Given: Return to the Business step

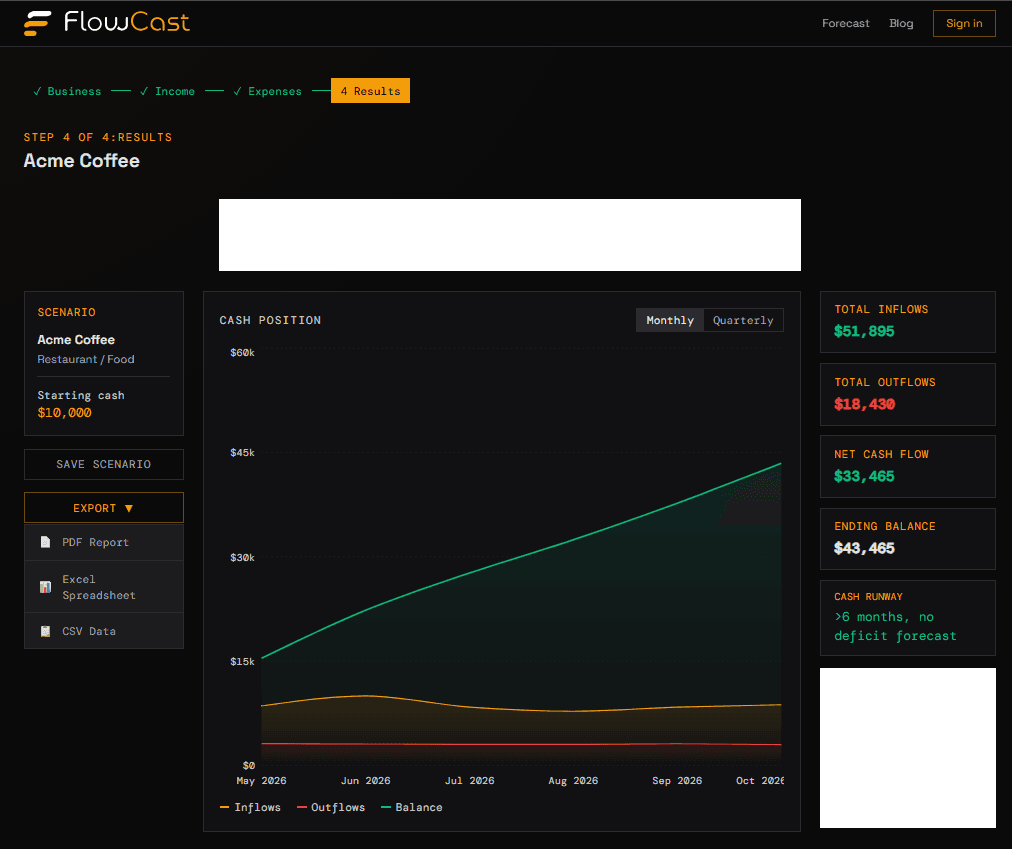Looking at the screenshot, I should point(67,91).
